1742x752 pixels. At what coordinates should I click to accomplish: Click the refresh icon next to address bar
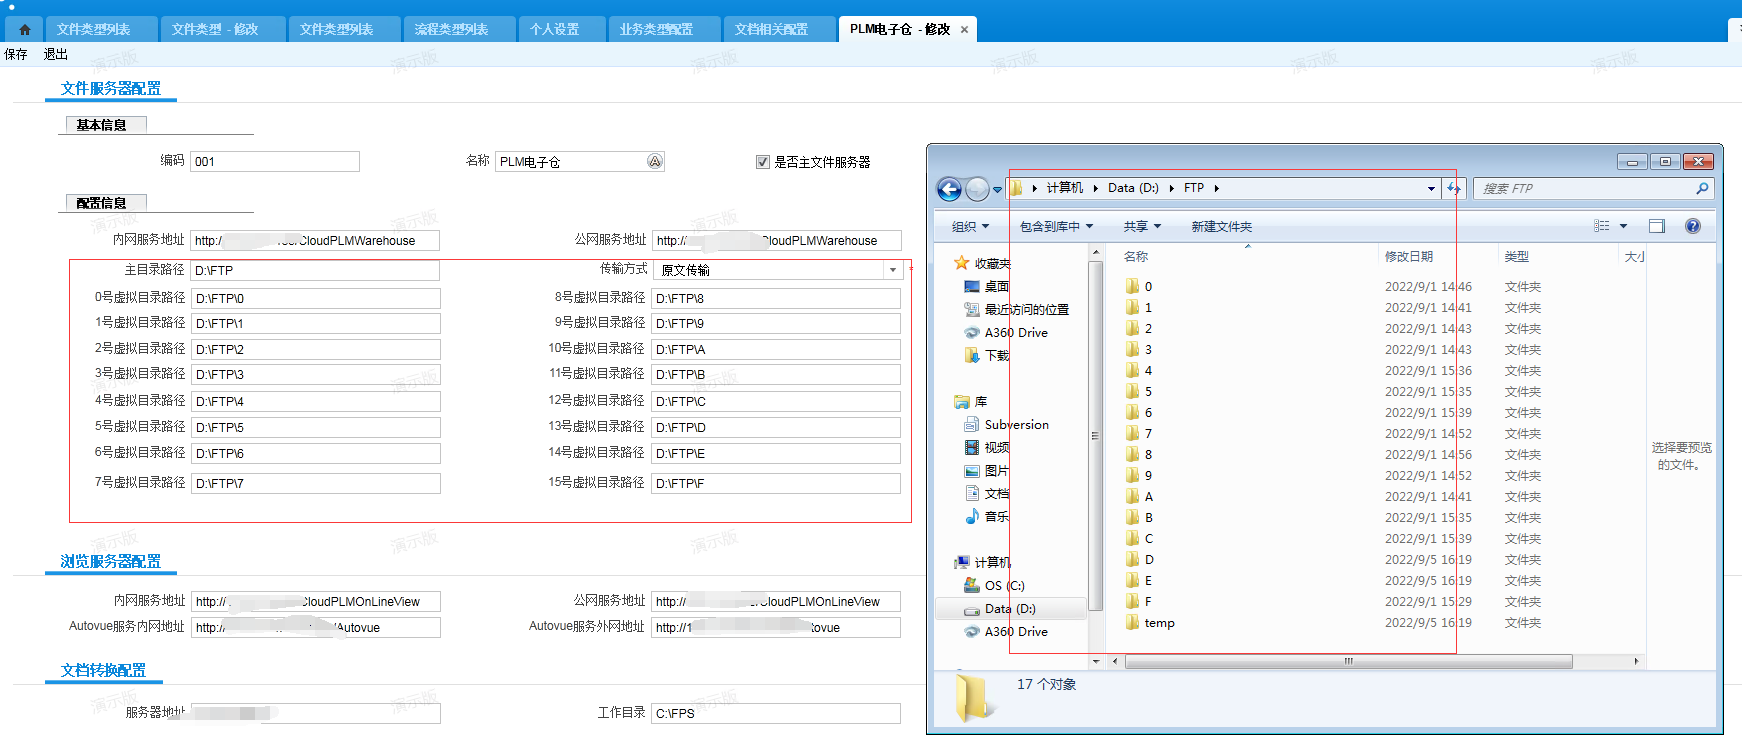(1454, 188)
